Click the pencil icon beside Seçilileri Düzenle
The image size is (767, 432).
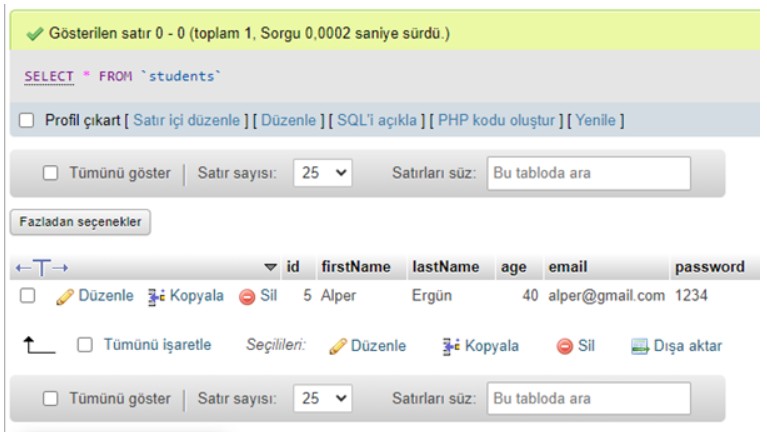coord(337,346)
